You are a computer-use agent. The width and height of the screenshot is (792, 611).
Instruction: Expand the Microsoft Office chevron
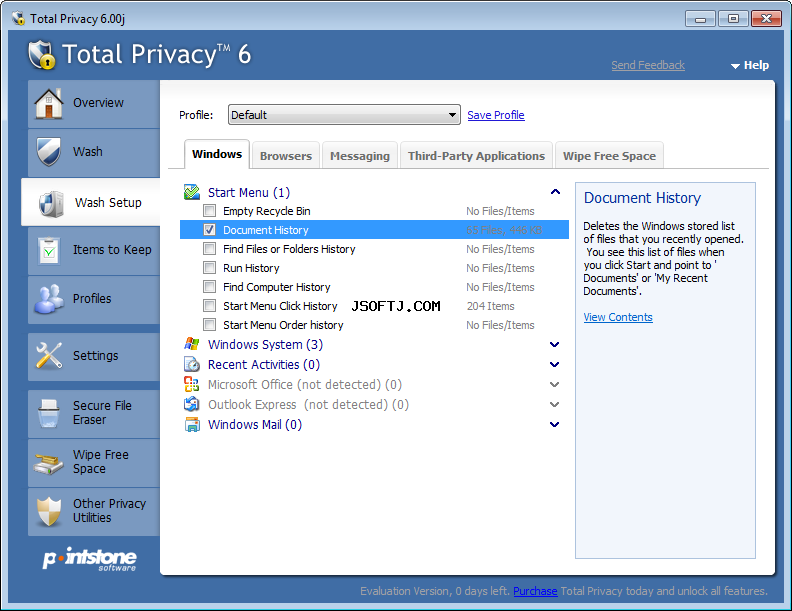pyautogui.click(x=554, y=384)
